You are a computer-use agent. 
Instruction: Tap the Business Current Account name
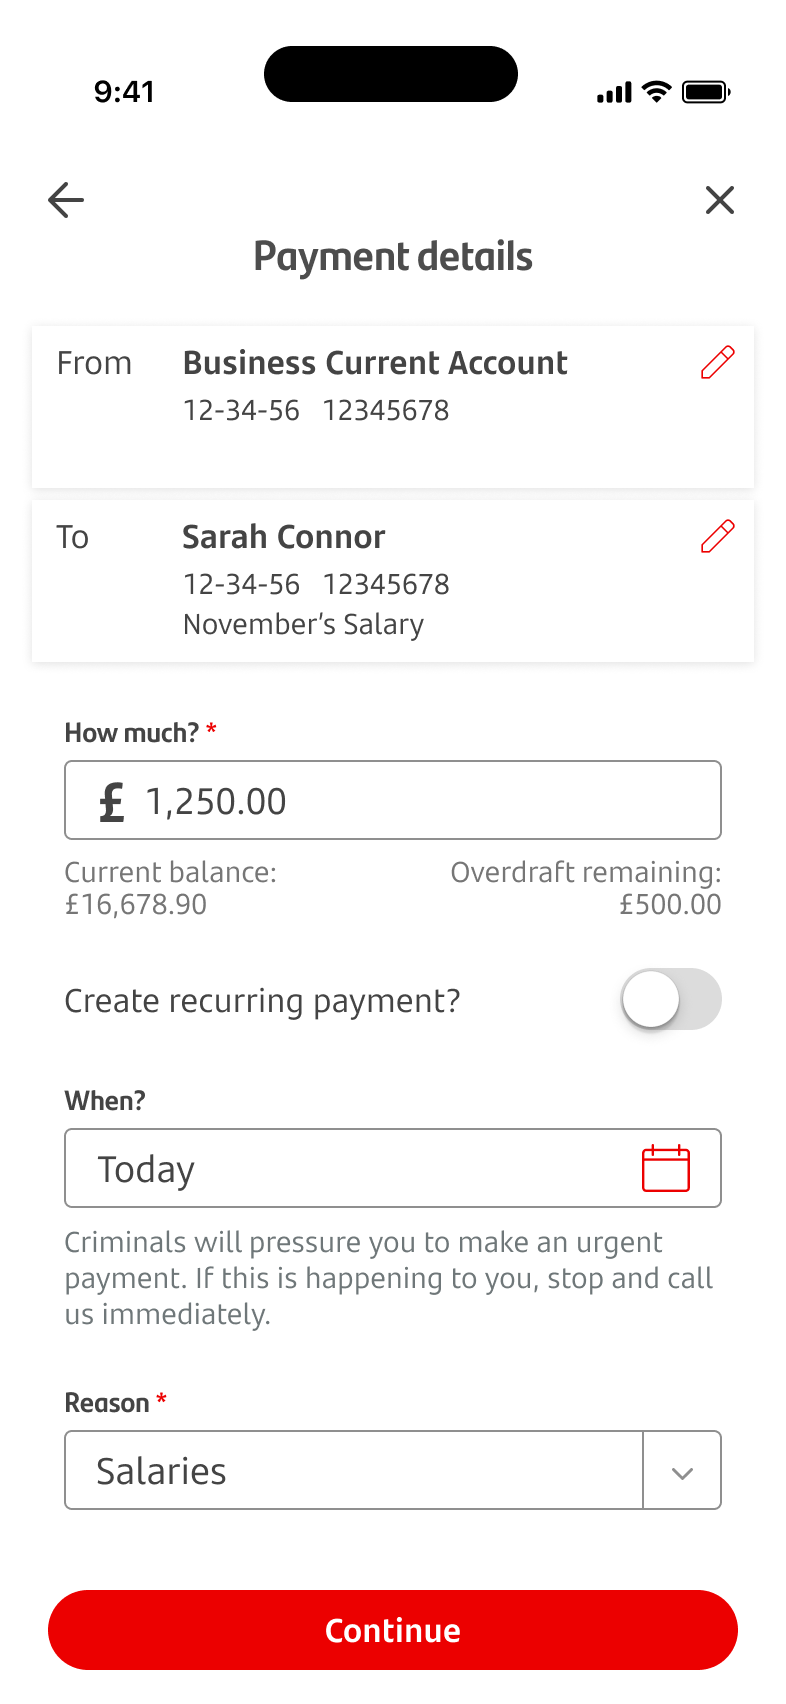coord(375,363)
